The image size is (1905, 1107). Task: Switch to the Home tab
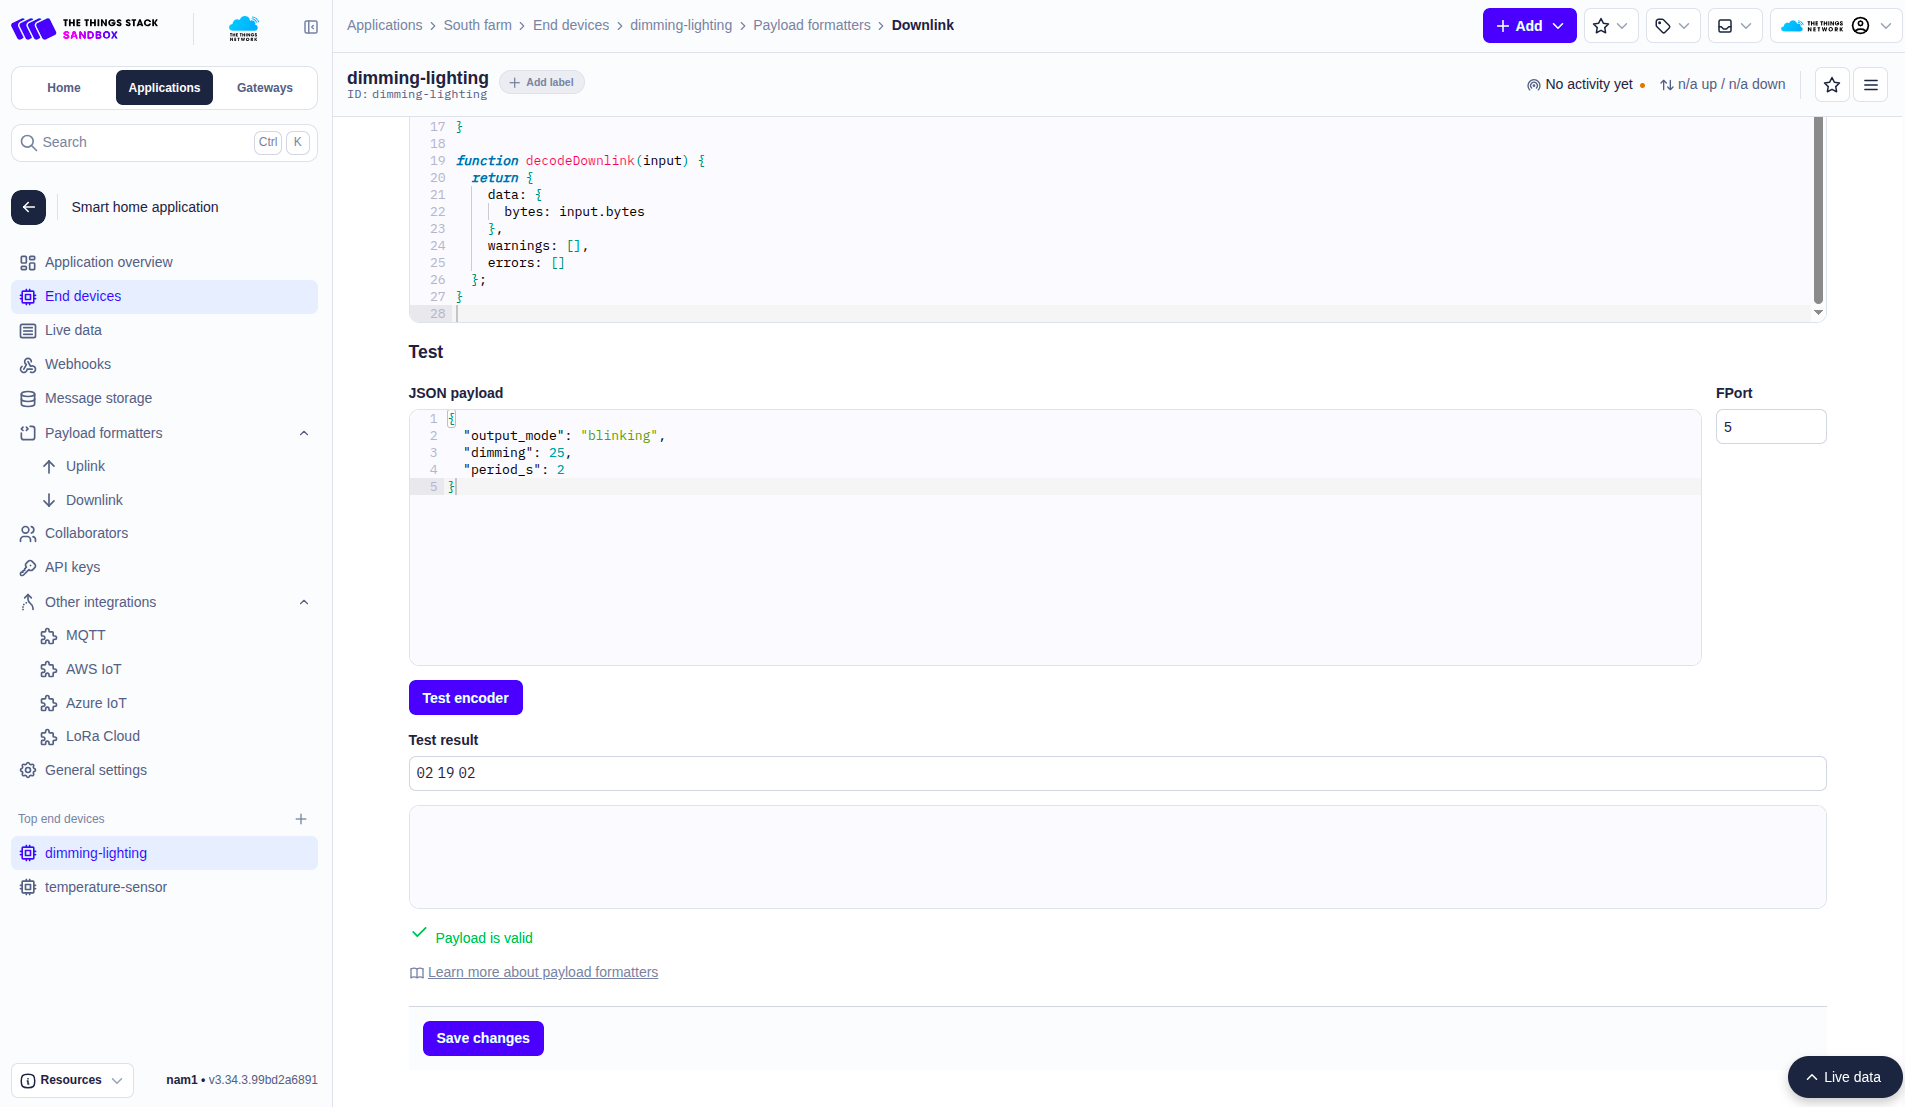coord(64,88)
